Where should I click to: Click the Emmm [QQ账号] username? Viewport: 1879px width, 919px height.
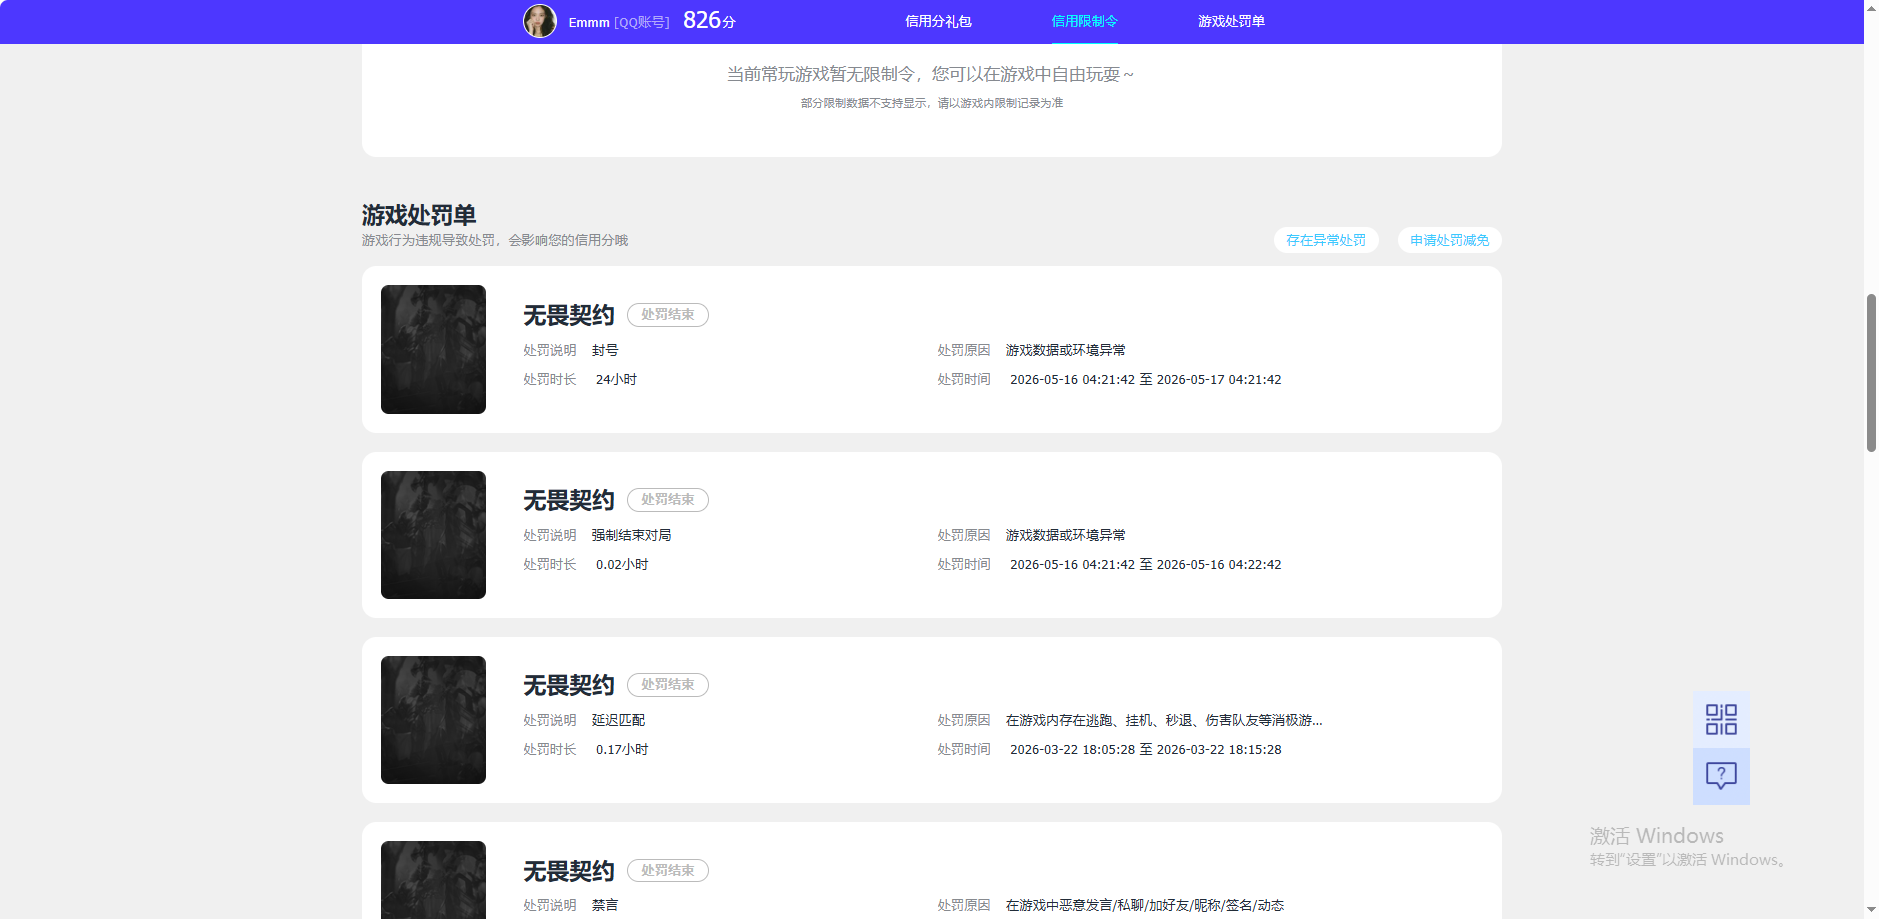619,22
